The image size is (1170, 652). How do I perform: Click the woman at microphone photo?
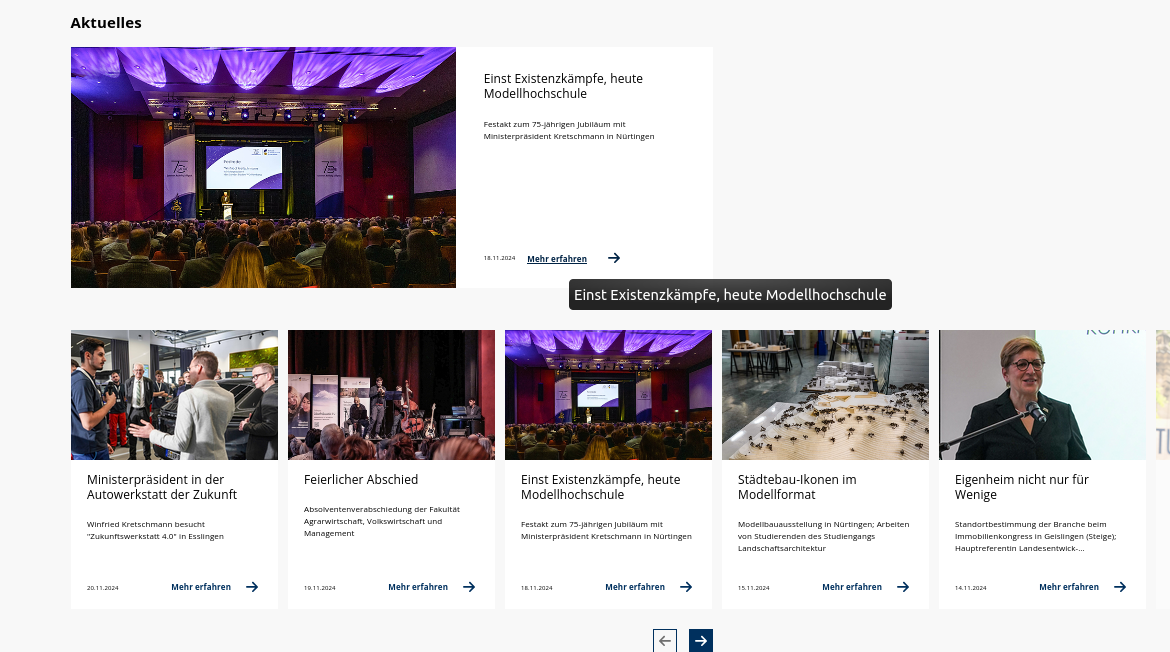point(1042,395)
